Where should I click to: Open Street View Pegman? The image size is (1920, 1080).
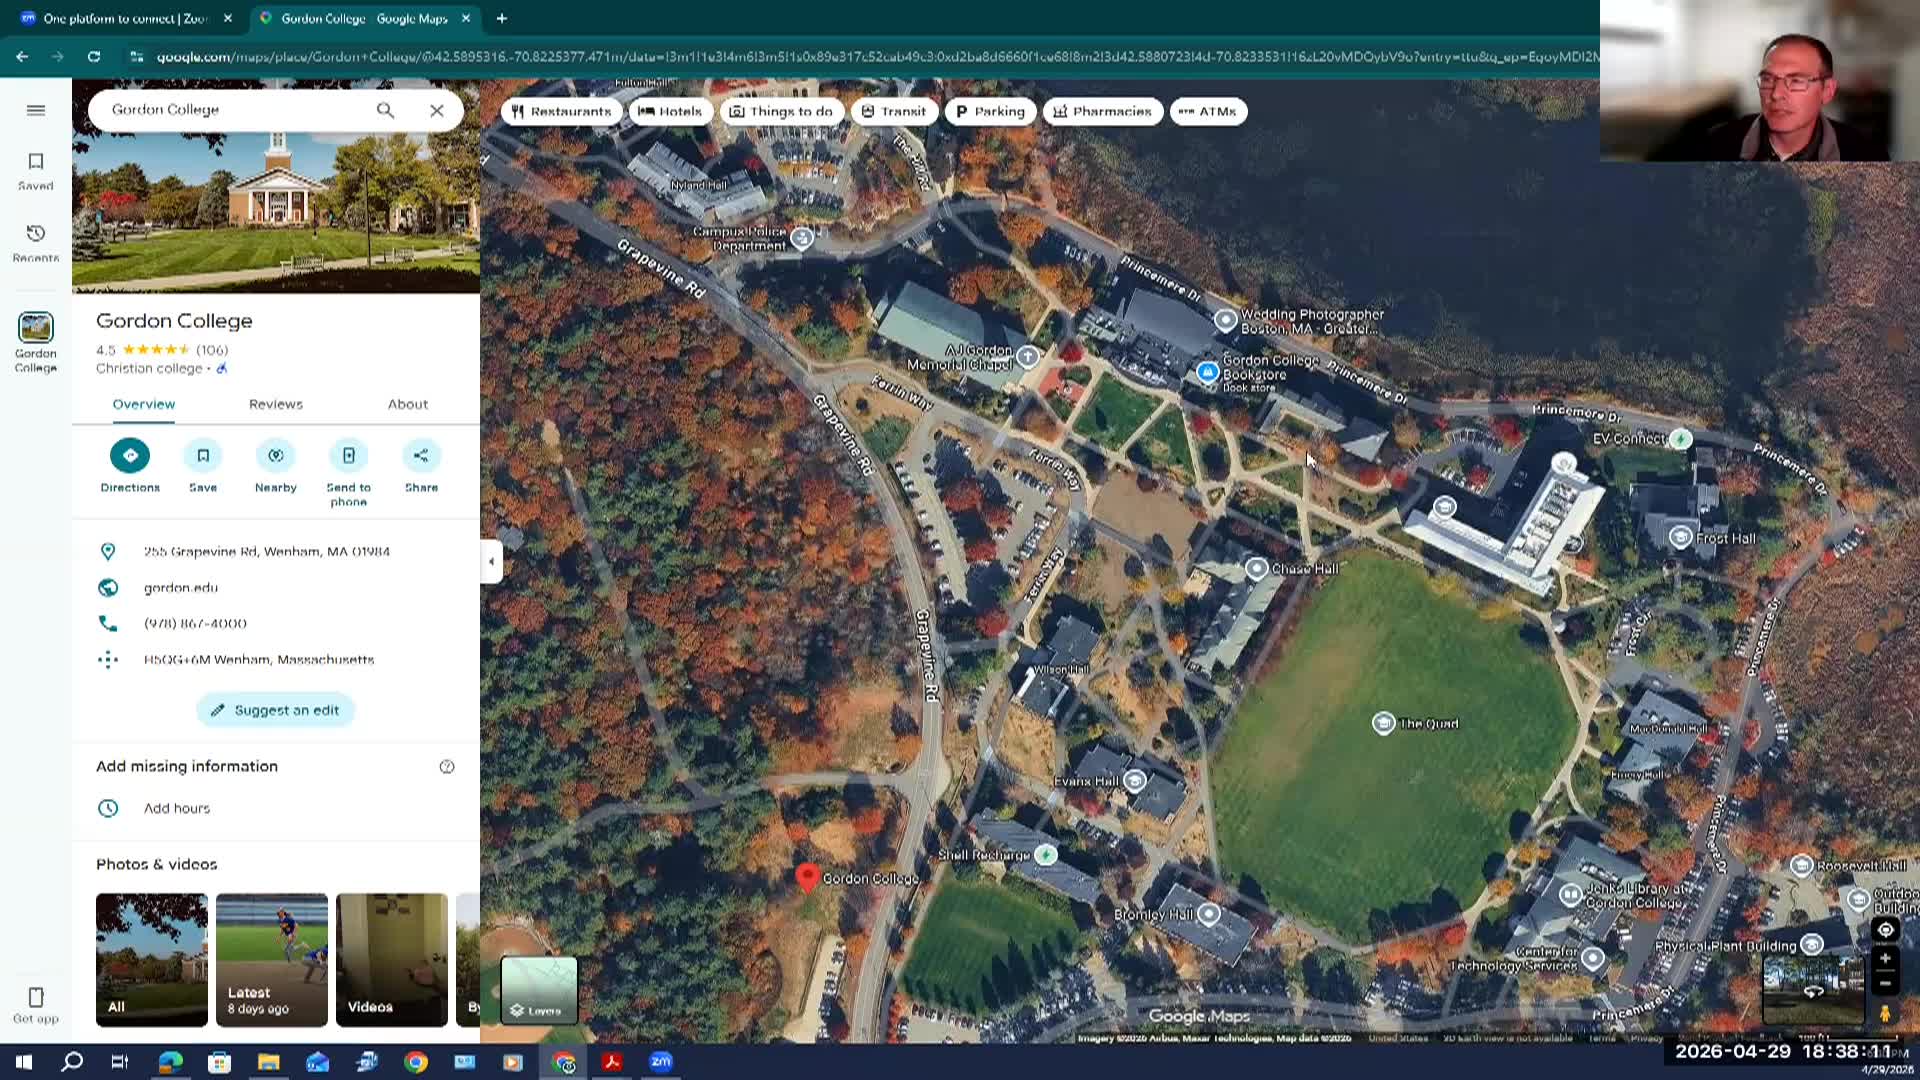1885,1014
